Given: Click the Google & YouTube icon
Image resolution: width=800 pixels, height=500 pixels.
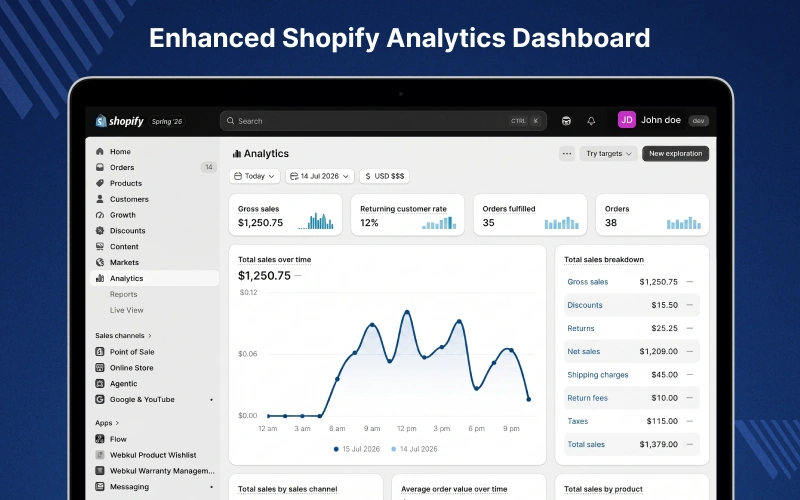Looking at the screenshot, I should pyautogui.click(x=100, y=399).
